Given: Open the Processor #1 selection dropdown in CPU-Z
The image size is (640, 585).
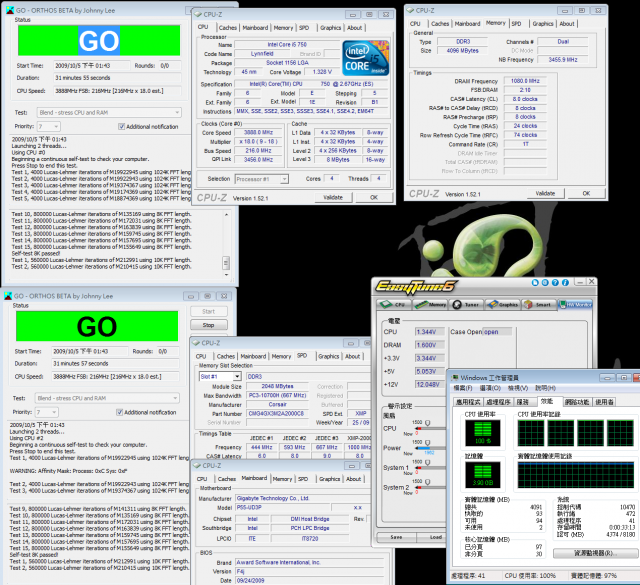Looking at the screenshot, I should pos(262,179).
